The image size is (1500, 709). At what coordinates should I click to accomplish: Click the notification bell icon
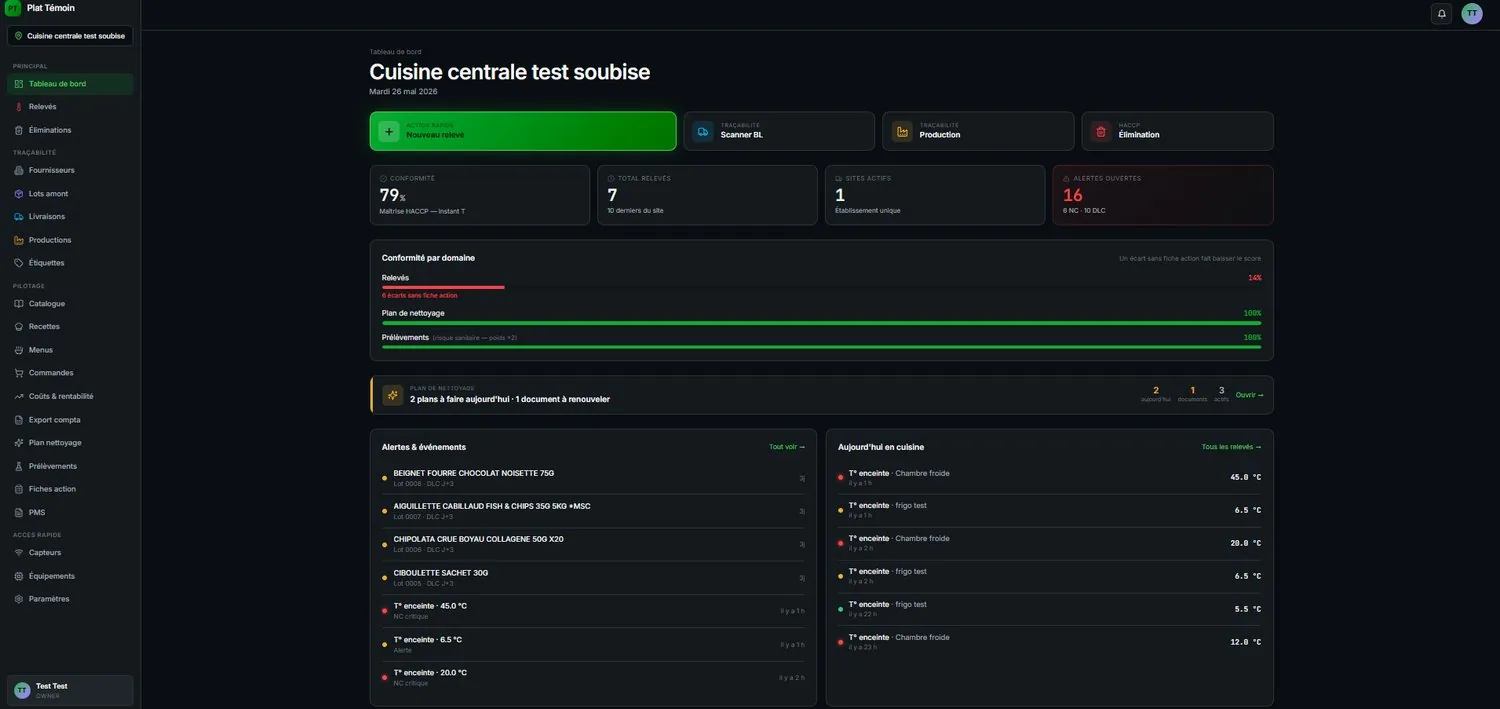pos(1442,13)
